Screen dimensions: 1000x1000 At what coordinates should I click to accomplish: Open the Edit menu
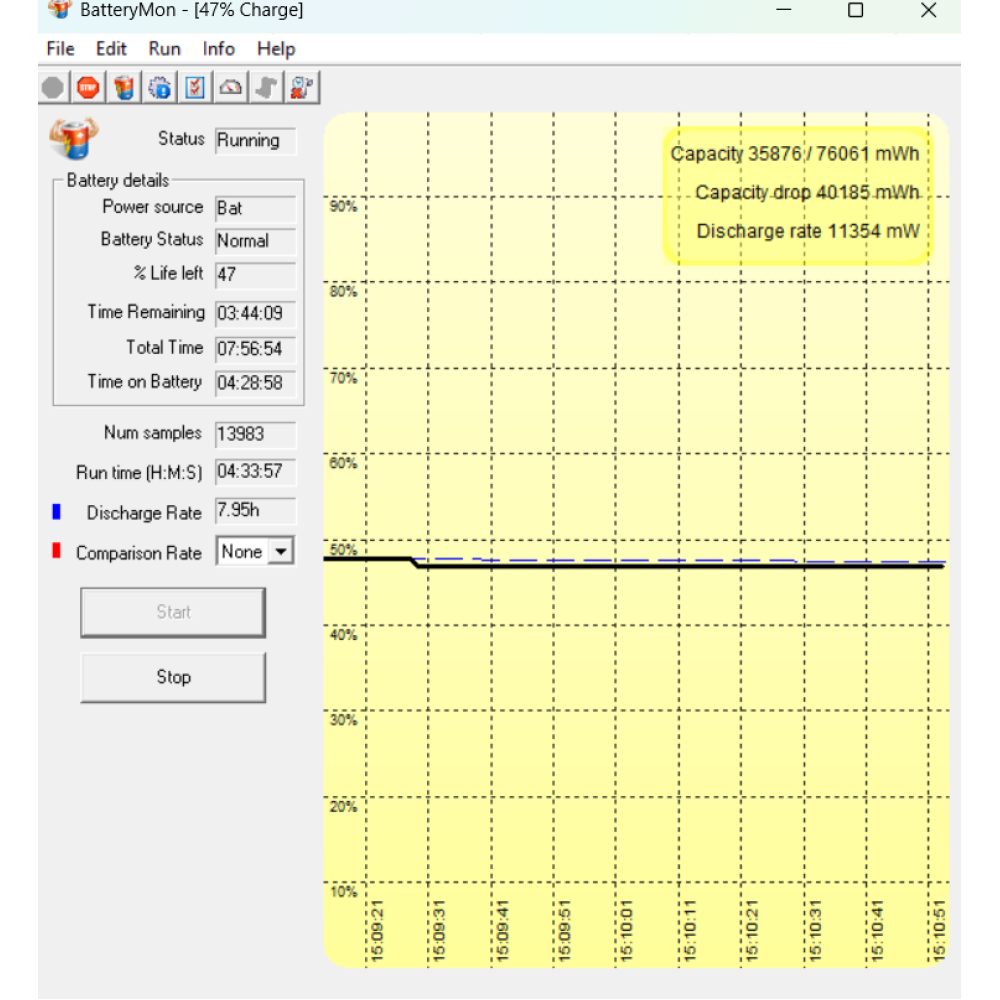[111, 49]
